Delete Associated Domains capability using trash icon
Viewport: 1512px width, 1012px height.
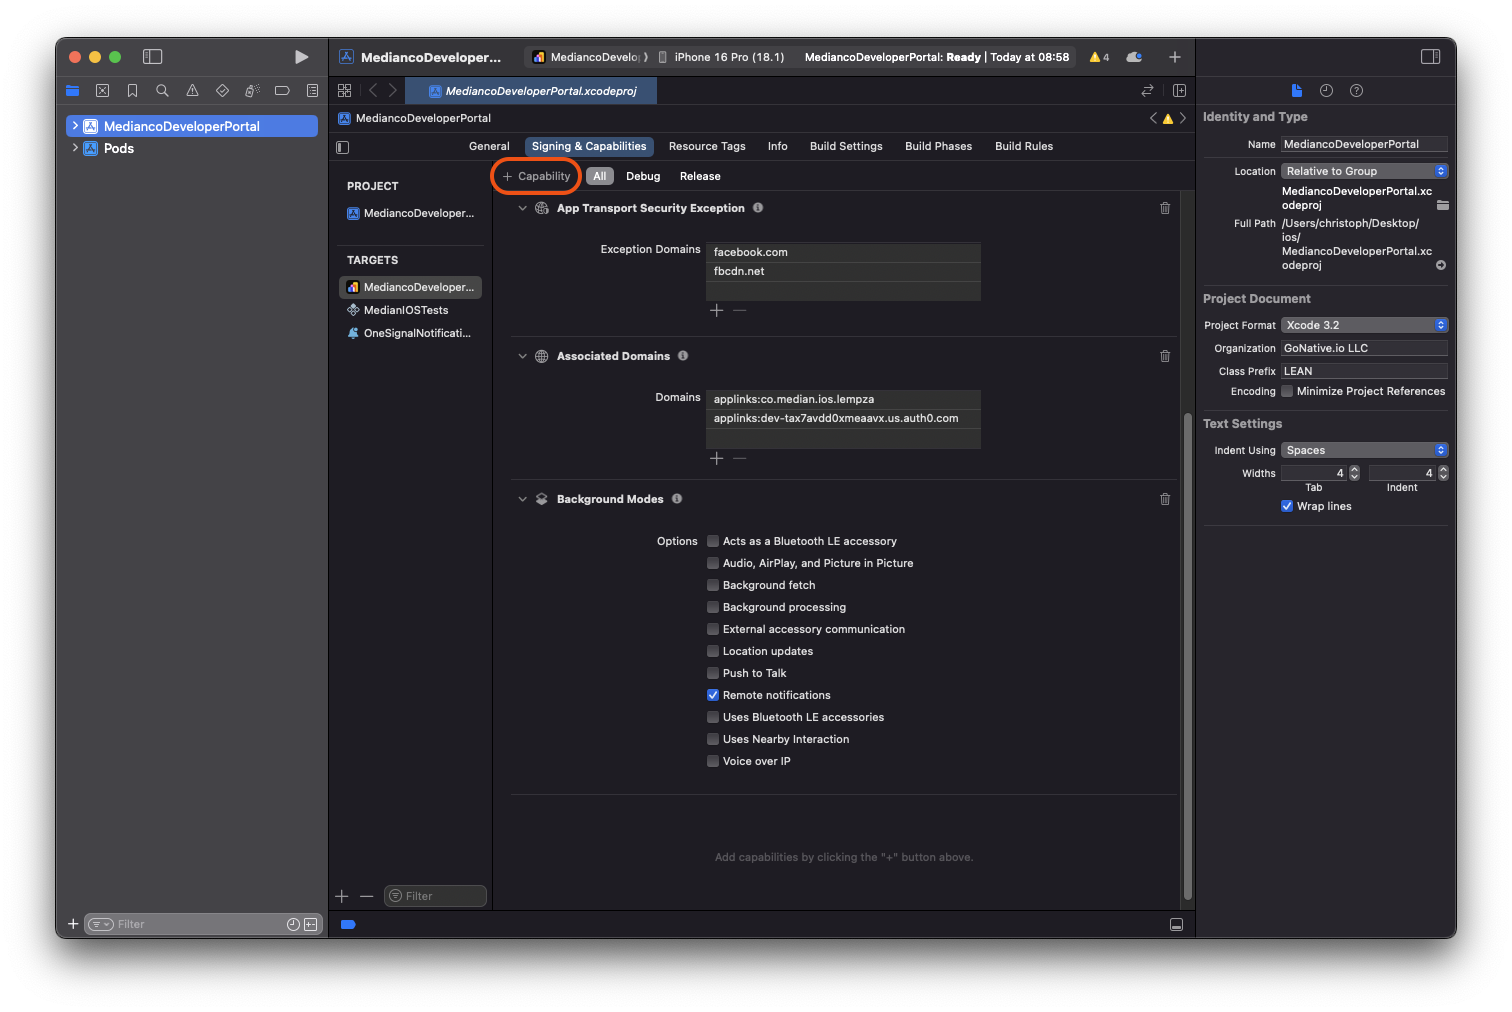coord(1165,356)
